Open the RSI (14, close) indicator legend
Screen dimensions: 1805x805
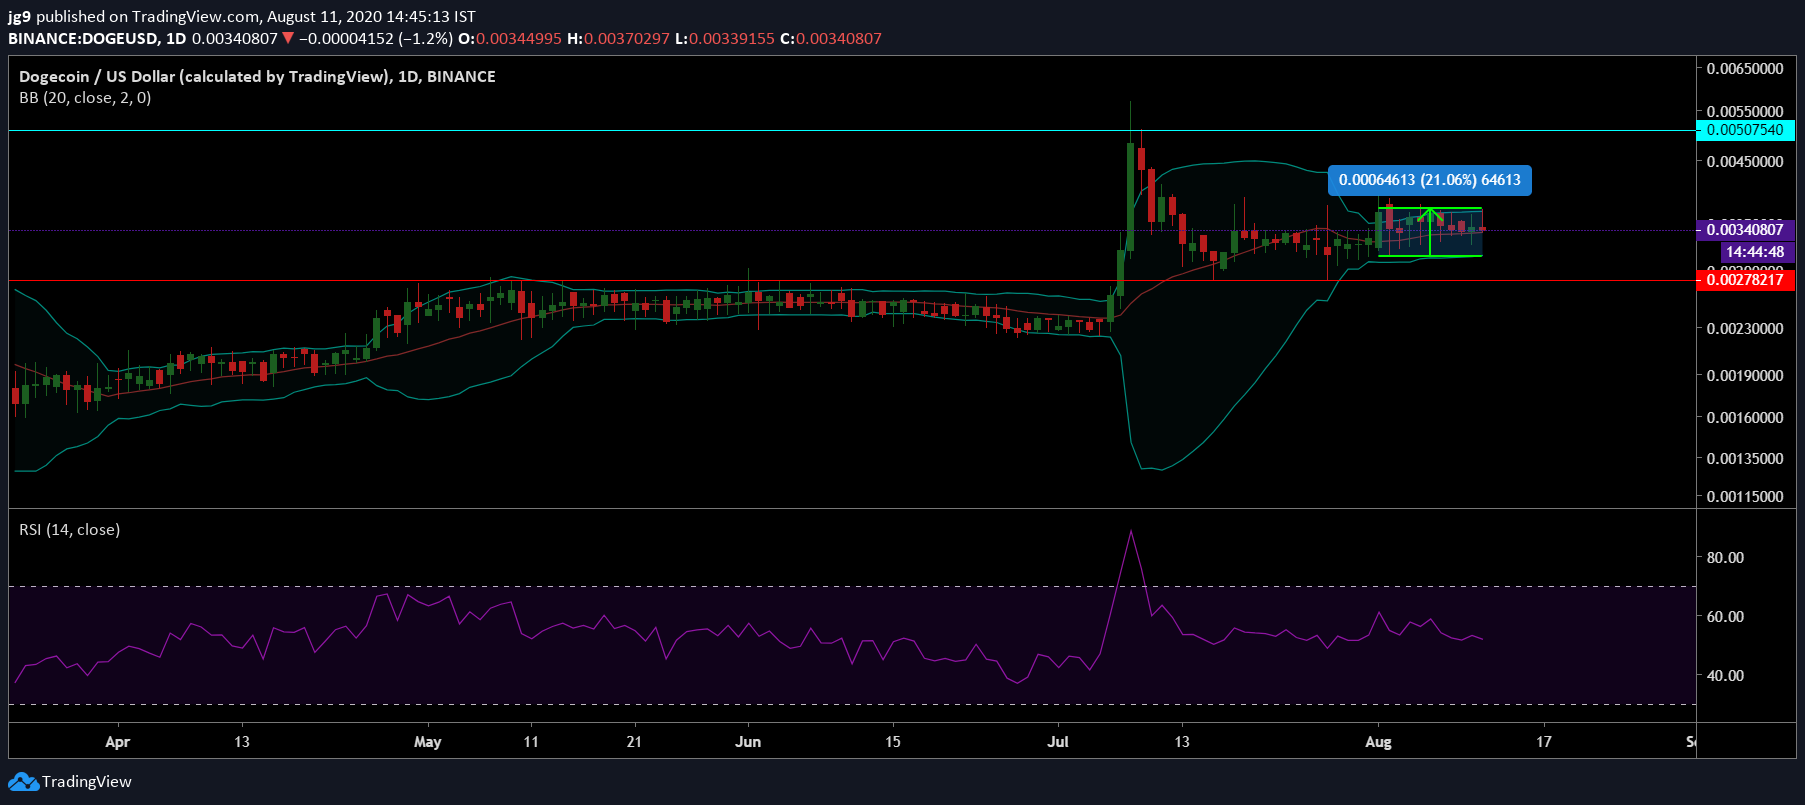[69, 530]
